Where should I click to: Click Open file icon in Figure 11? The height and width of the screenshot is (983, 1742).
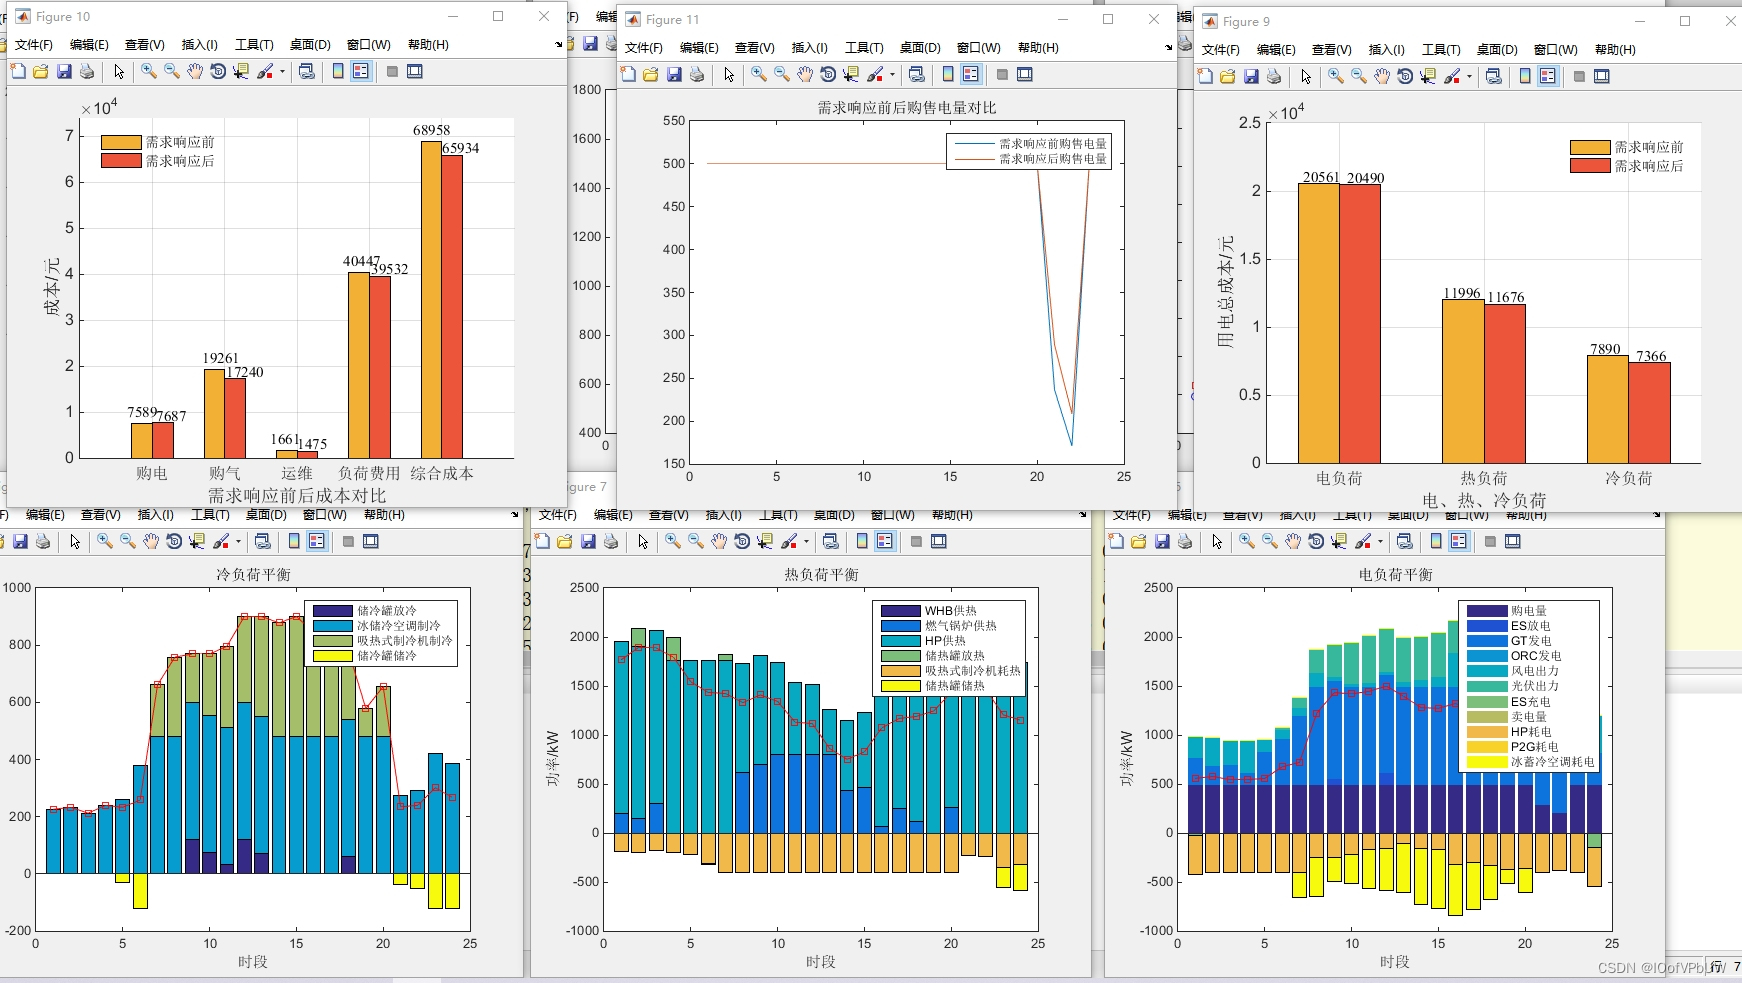click(x=651, y=74)
